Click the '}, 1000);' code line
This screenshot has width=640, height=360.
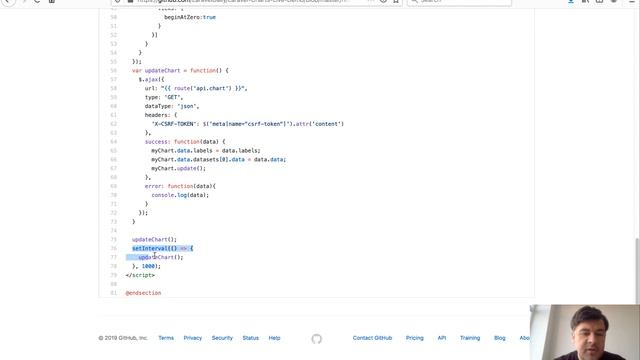coord(146,266)
